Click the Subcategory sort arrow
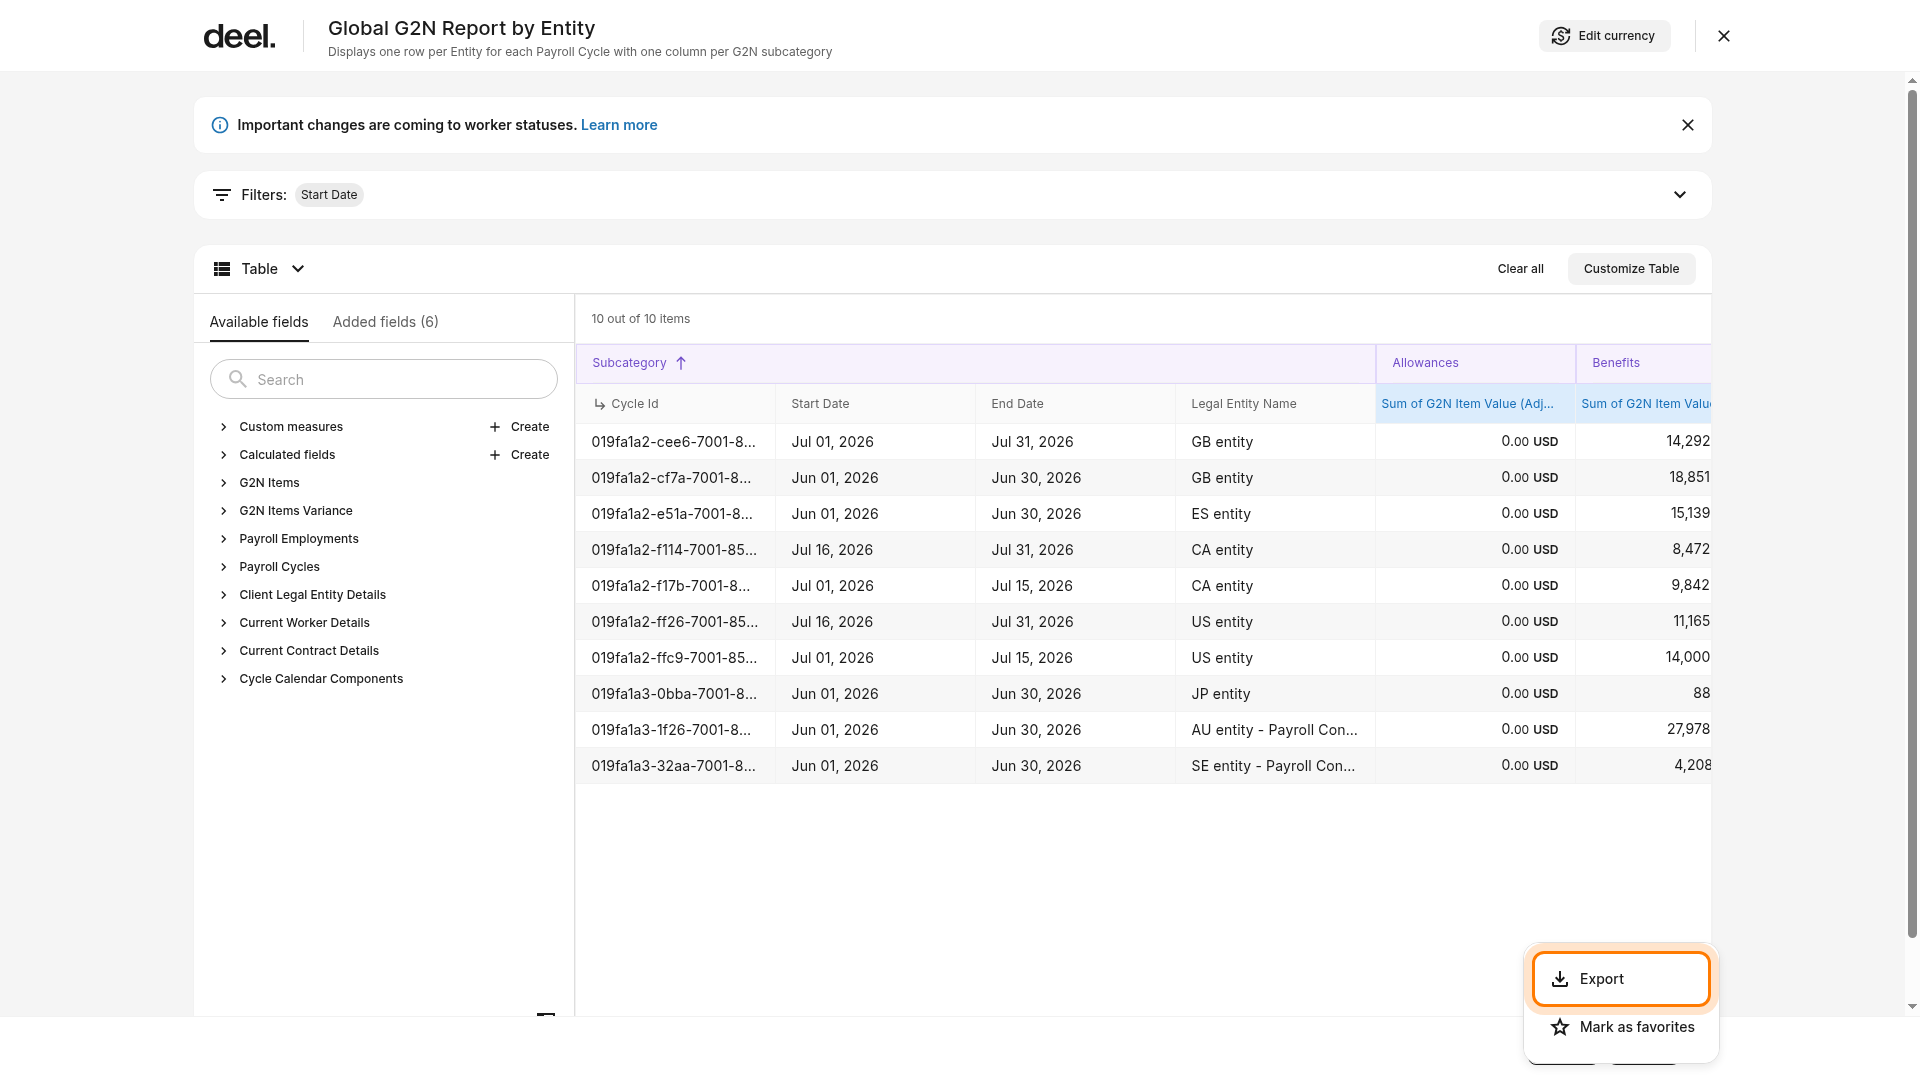 (x=681, y=363)
